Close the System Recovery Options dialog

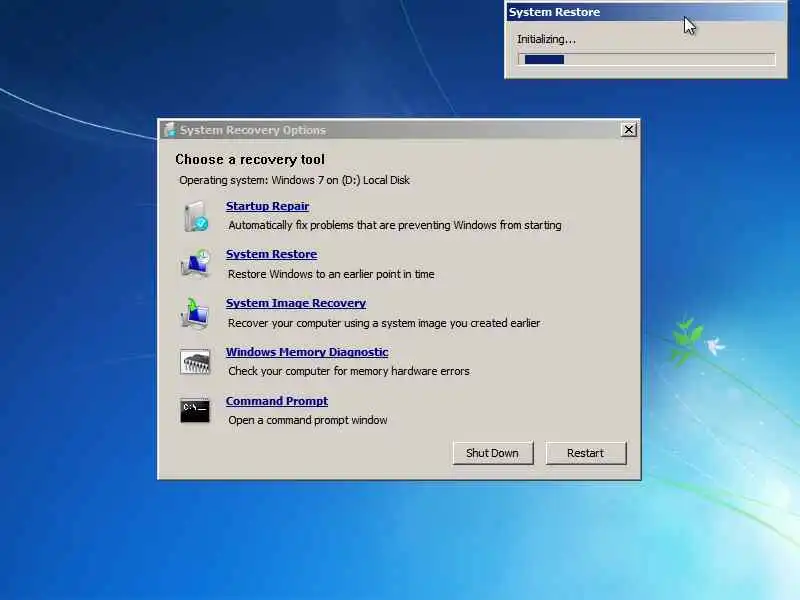pos(629,130)
